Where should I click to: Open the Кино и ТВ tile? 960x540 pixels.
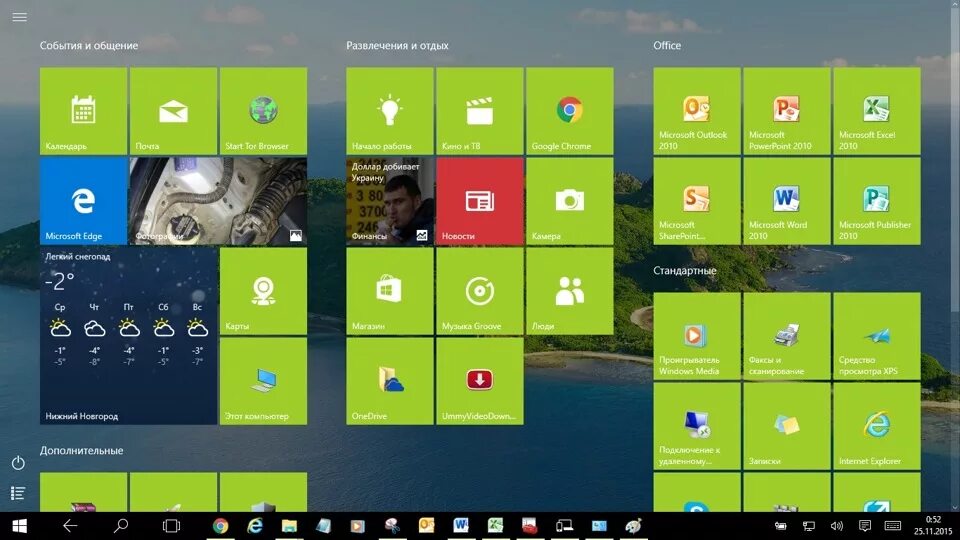[480, 111]
